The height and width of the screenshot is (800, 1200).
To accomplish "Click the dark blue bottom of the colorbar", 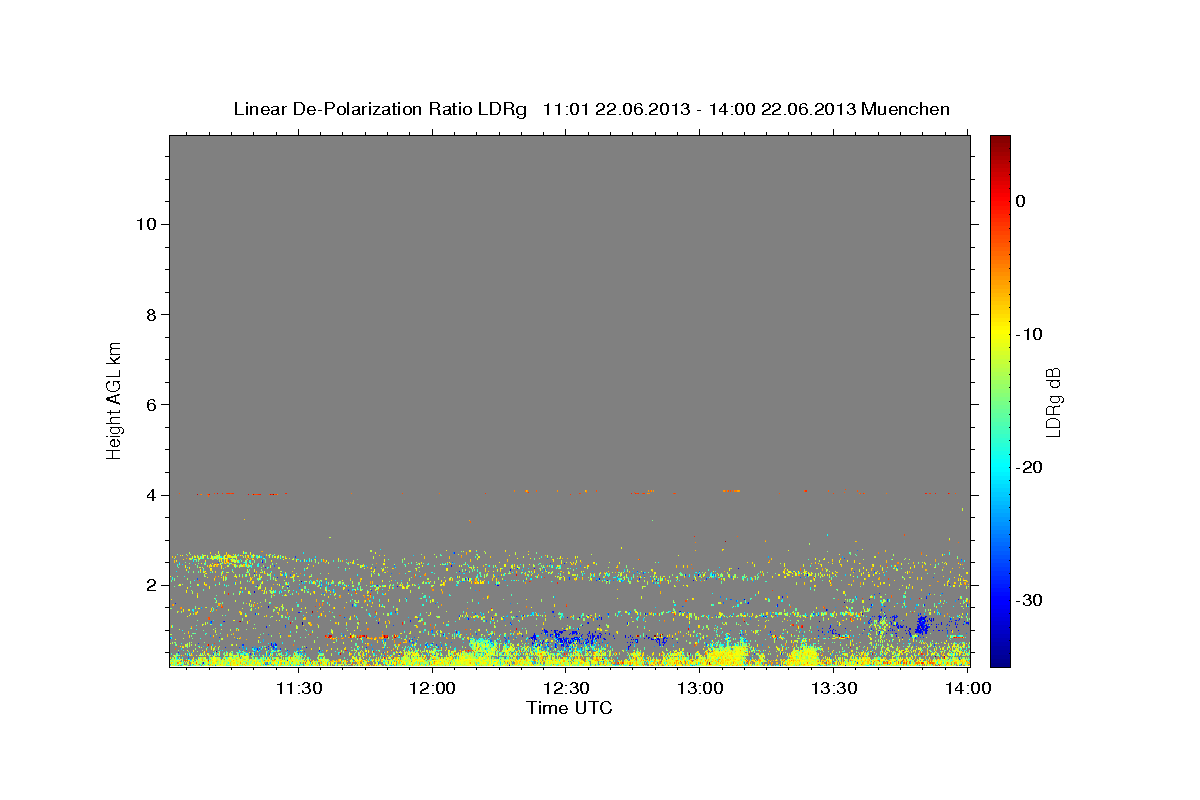I will point(1000,655).
